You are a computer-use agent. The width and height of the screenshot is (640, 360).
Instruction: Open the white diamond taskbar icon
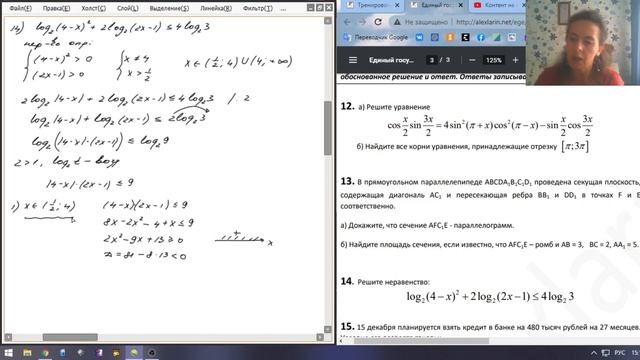click(x=81, y=353)
